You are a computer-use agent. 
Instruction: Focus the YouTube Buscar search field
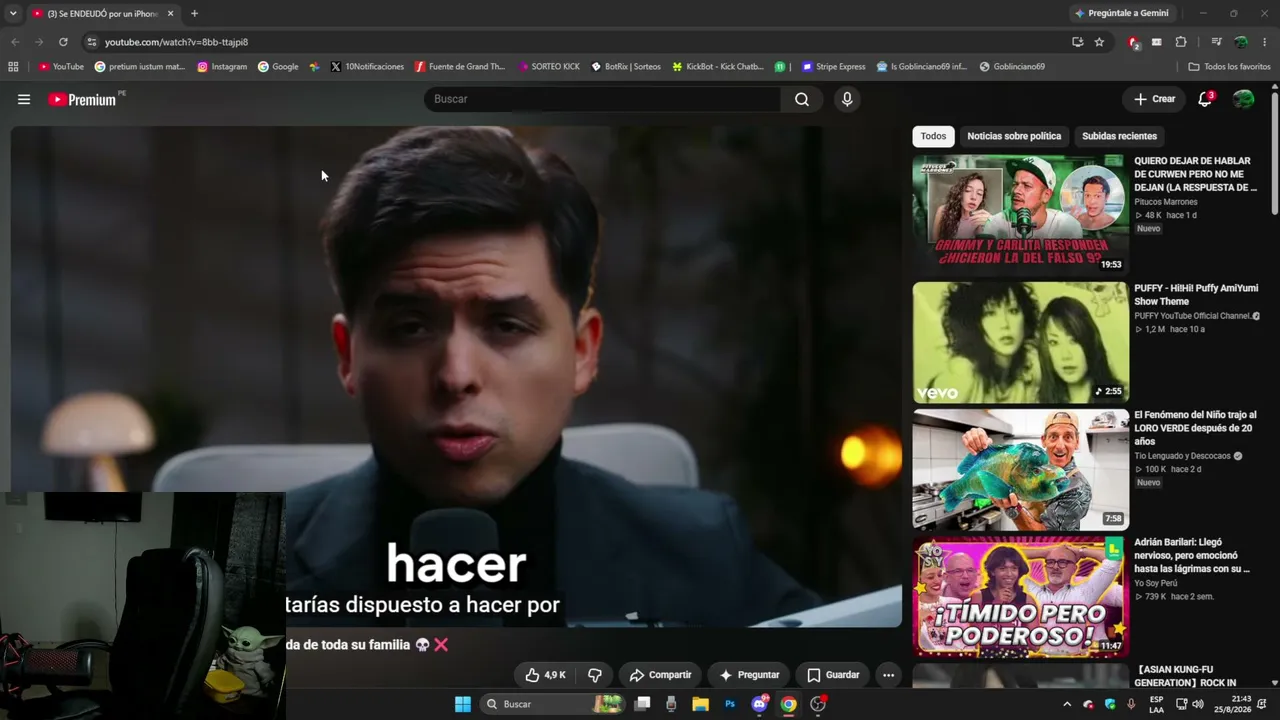click(x=603, y=99)
